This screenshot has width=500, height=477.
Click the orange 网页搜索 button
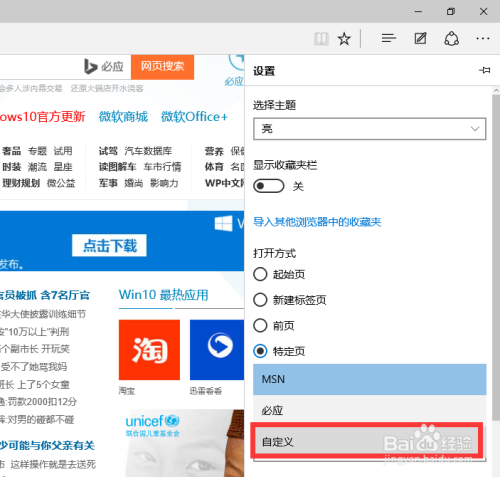pos(162,67)
